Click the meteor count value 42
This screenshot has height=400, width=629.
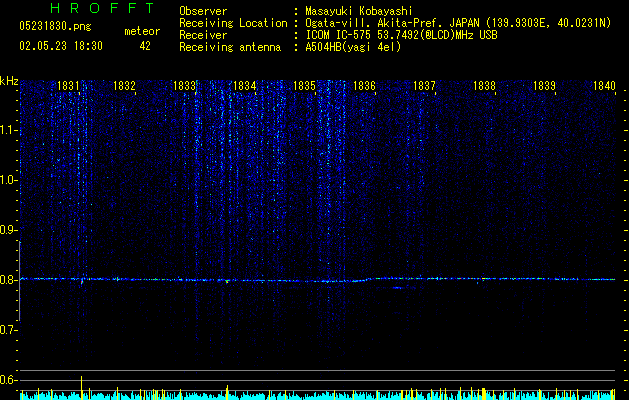(145, 46)
